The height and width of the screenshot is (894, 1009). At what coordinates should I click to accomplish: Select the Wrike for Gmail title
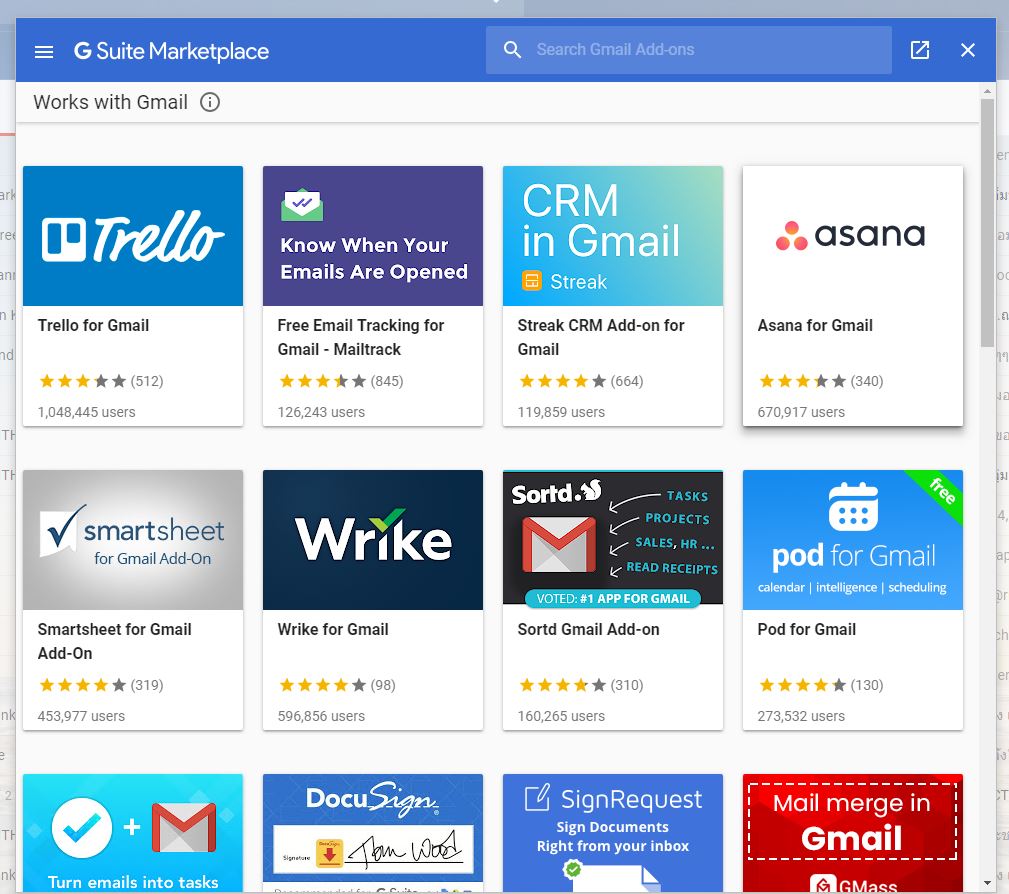[333, 629]
